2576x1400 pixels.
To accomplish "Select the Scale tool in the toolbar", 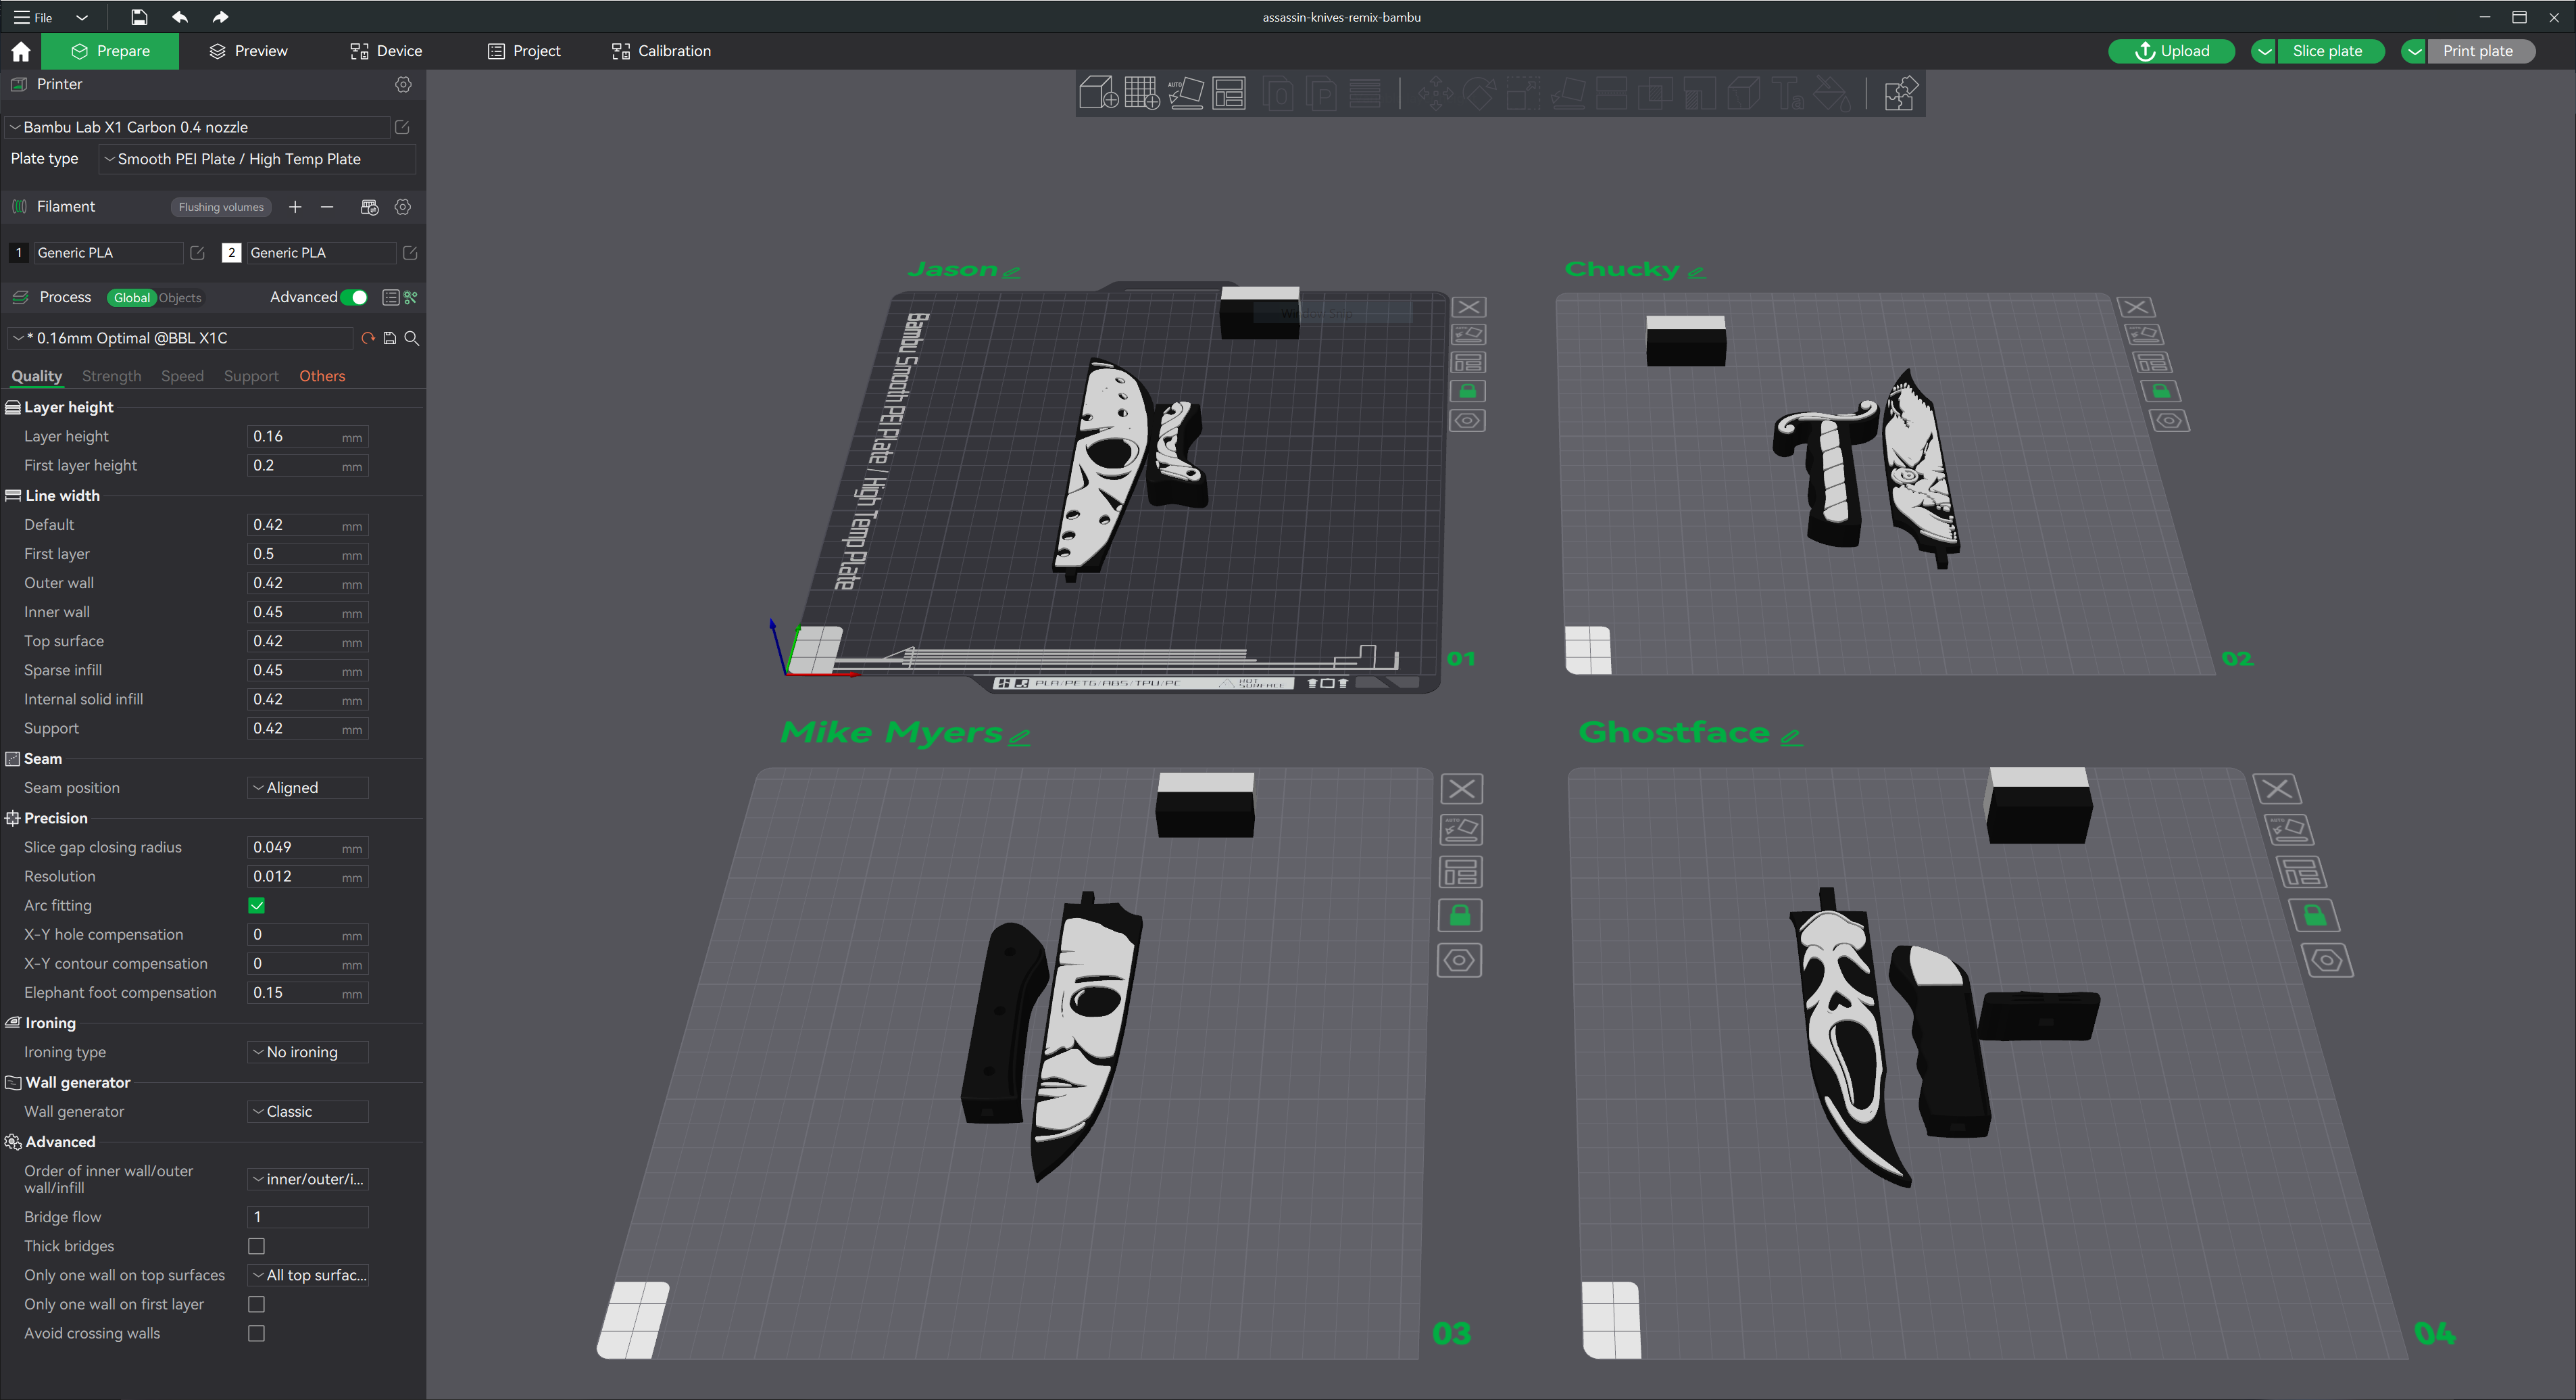I will [x=1524, y=92].
